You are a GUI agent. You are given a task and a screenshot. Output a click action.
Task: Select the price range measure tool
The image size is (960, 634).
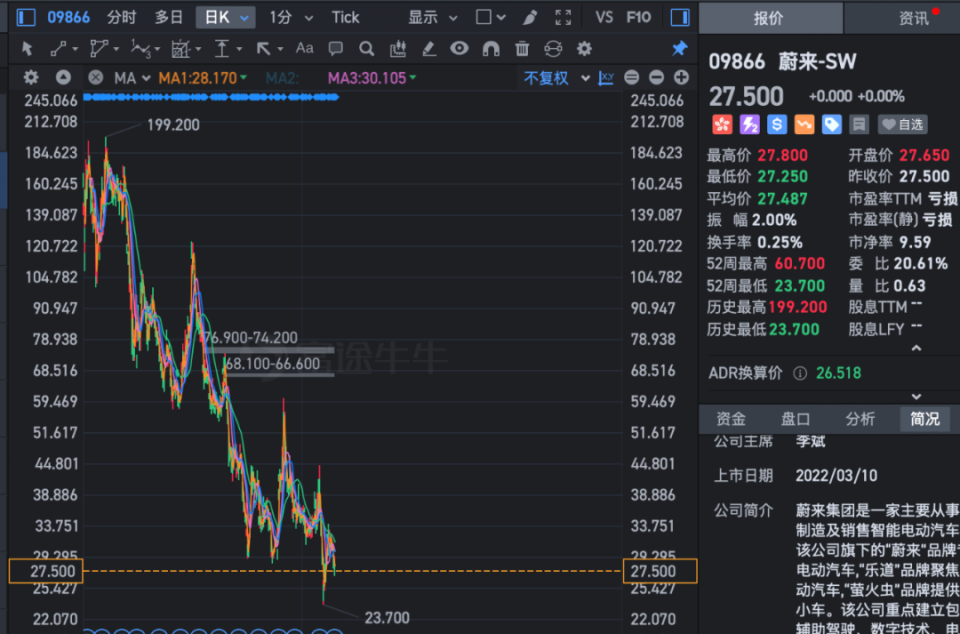coord(222,48)
